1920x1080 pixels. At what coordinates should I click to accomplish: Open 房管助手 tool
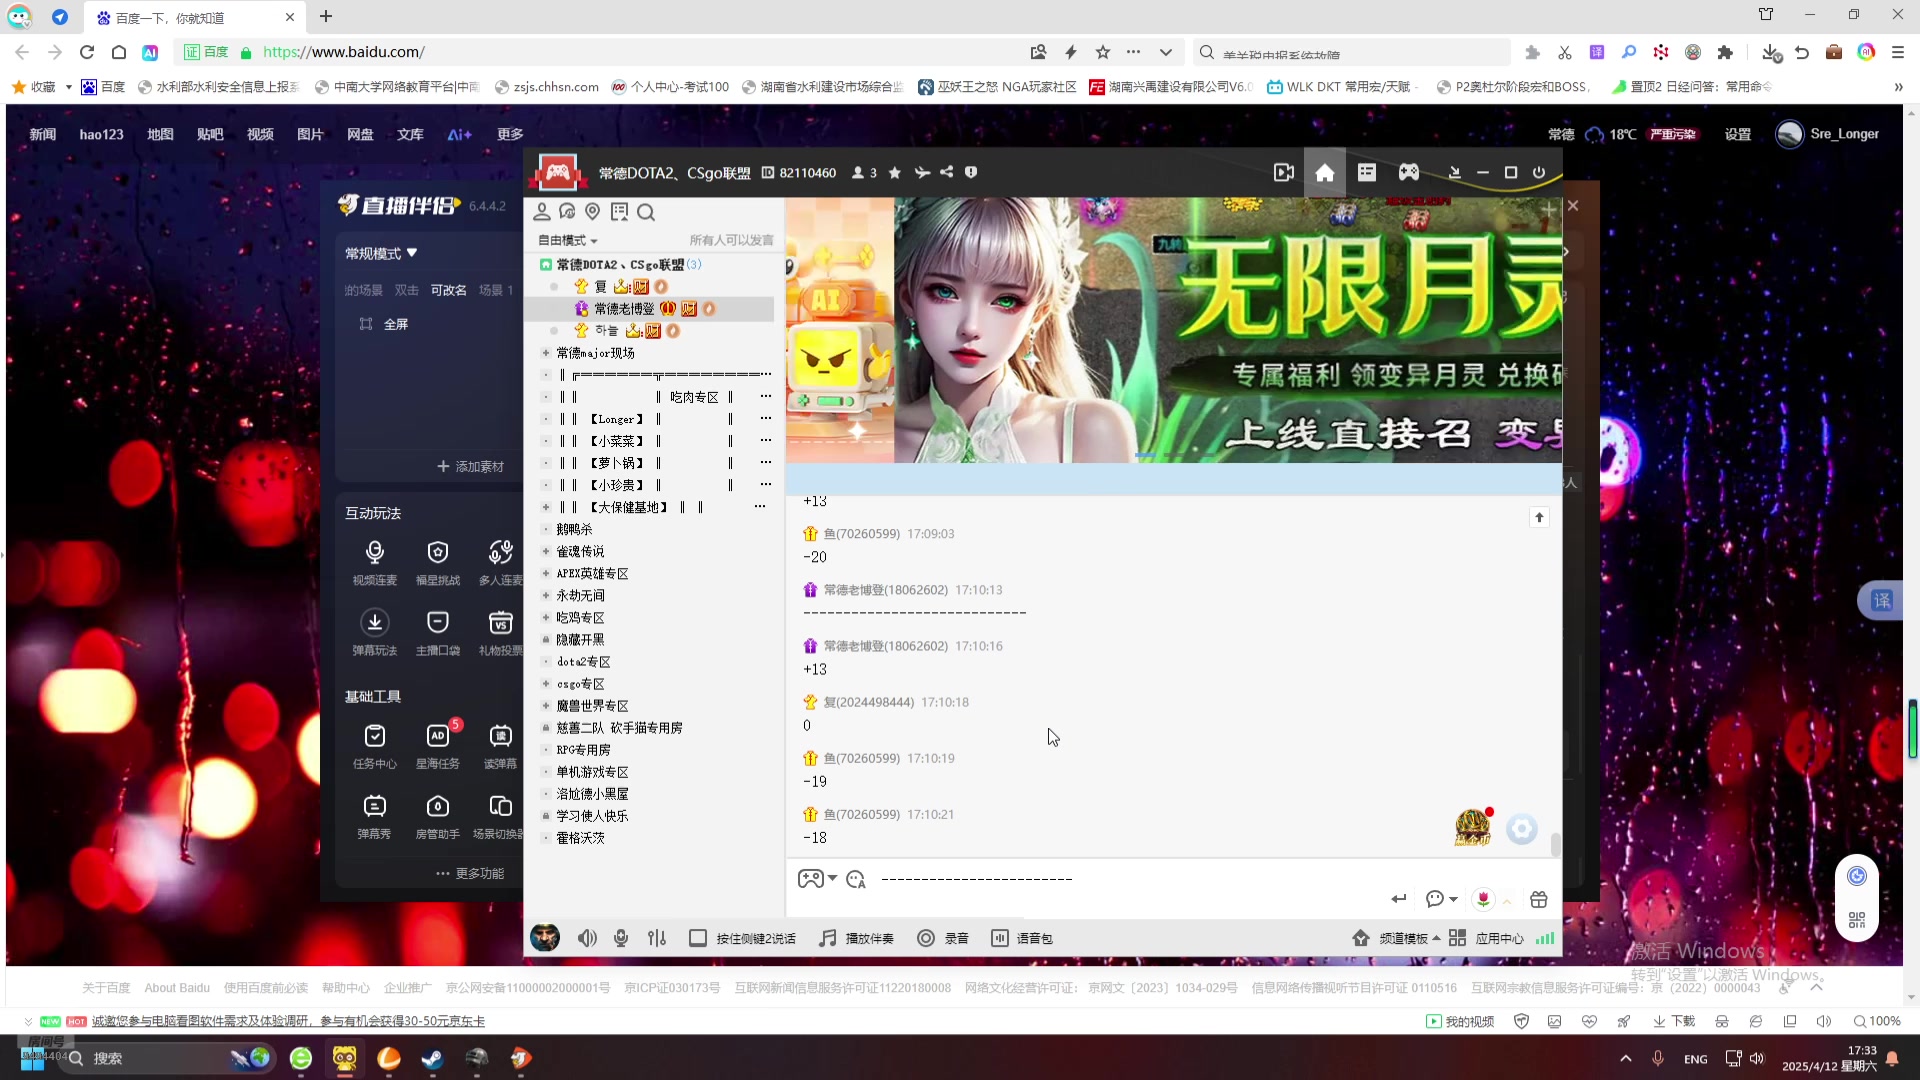point(437,817)
